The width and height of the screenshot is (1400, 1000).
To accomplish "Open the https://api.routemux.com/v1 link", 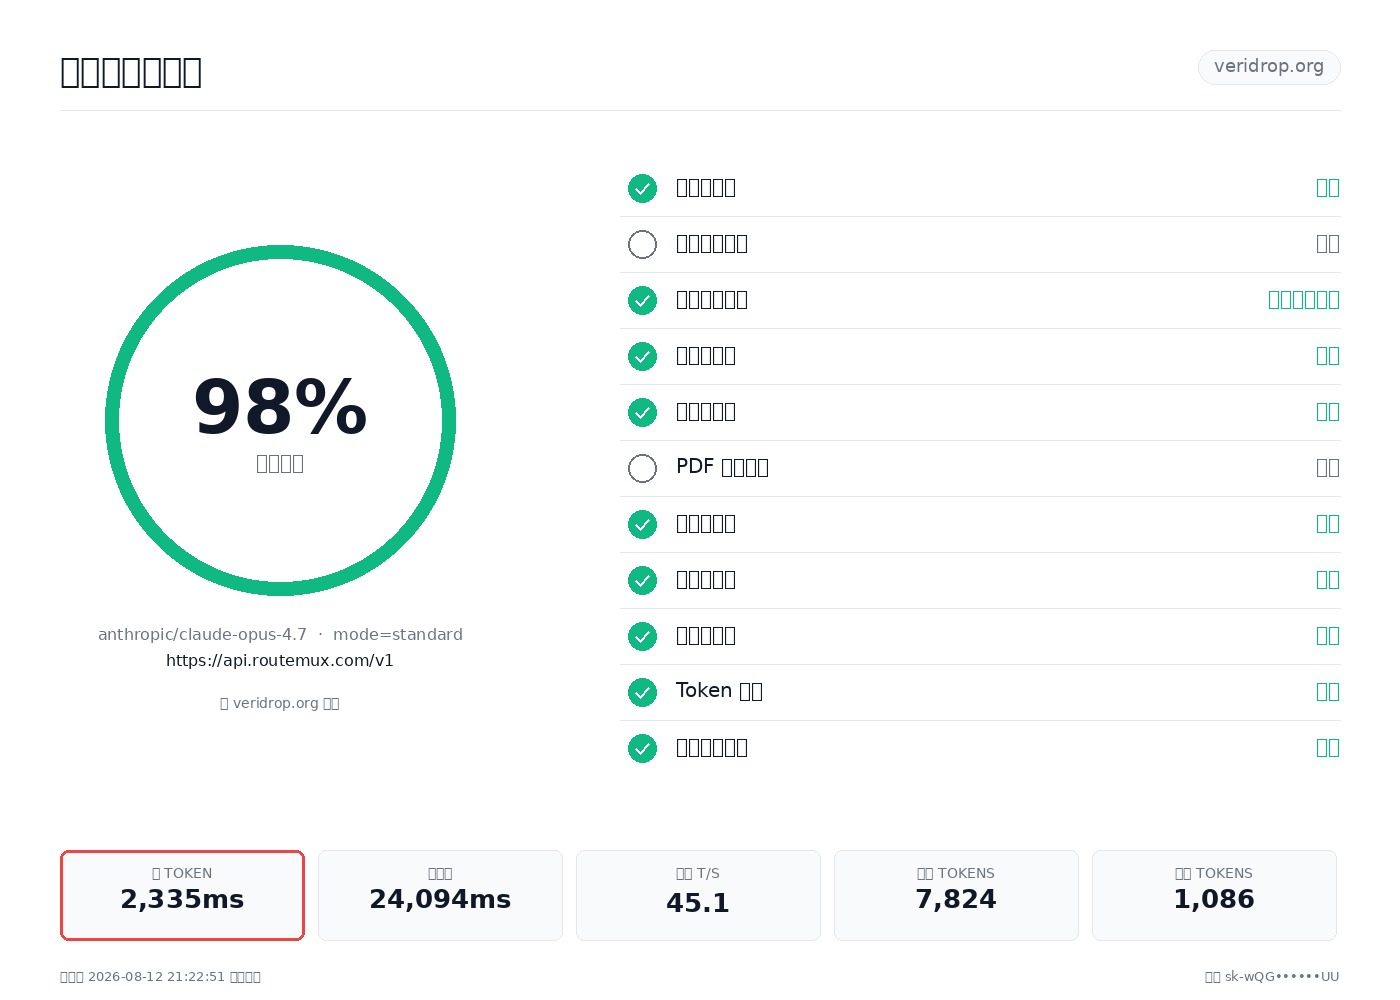I will (280, 660).
